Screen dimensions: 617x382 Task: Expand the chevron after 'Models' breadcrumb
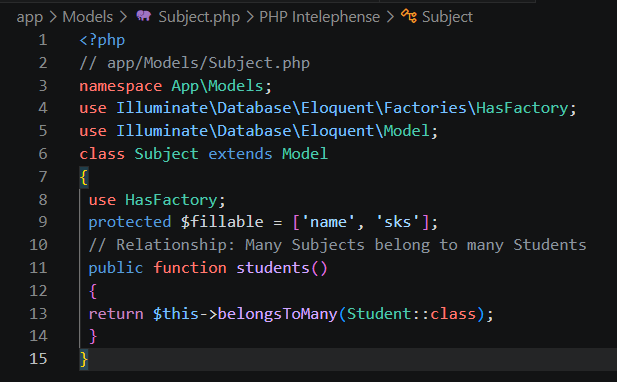[x=123, y=17]
